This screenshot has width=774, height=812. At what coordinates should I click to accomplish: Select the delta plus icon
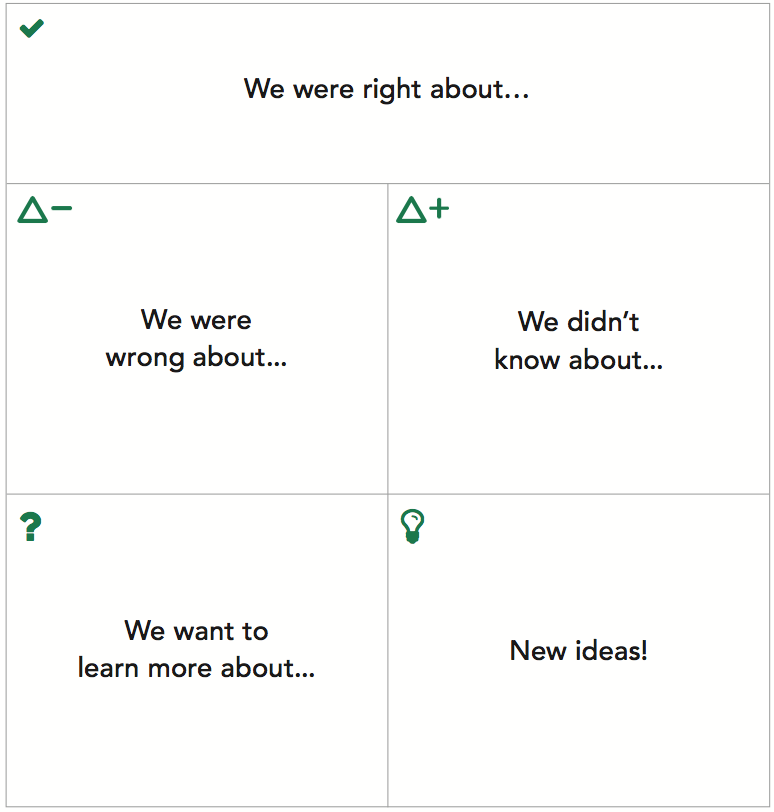(x=423, y=210)
